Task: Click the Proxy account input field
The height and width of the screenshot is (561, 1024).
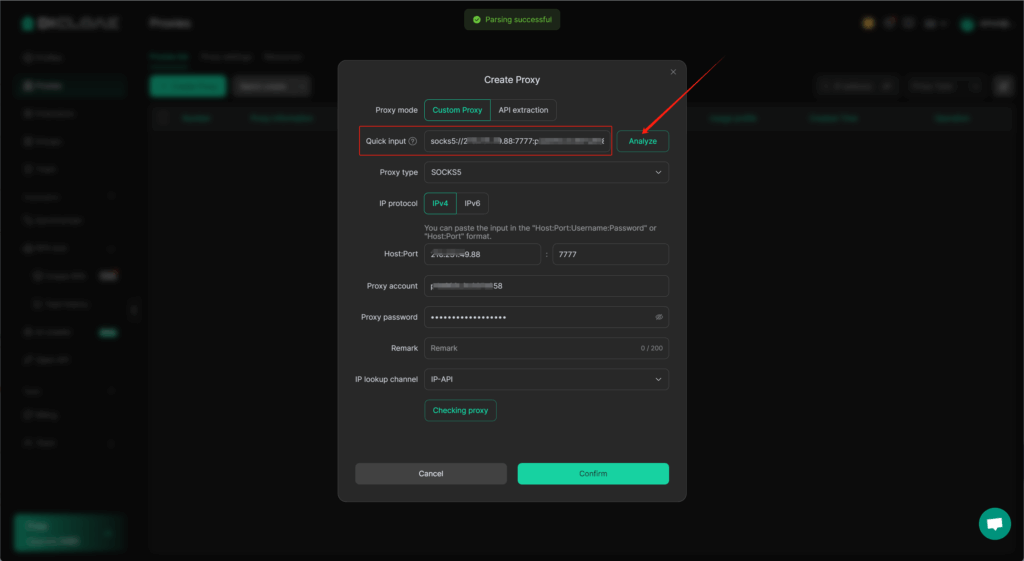Action: tap(546, 286)
